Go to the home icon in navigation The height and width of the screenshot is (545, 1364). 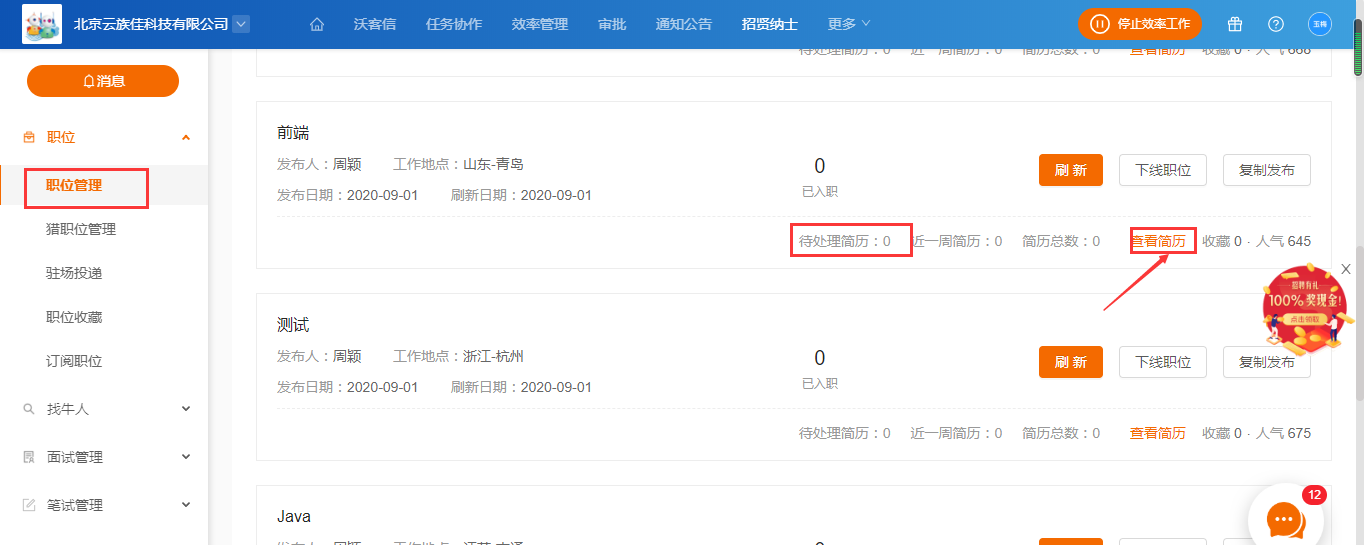click(x=317, y=24)
